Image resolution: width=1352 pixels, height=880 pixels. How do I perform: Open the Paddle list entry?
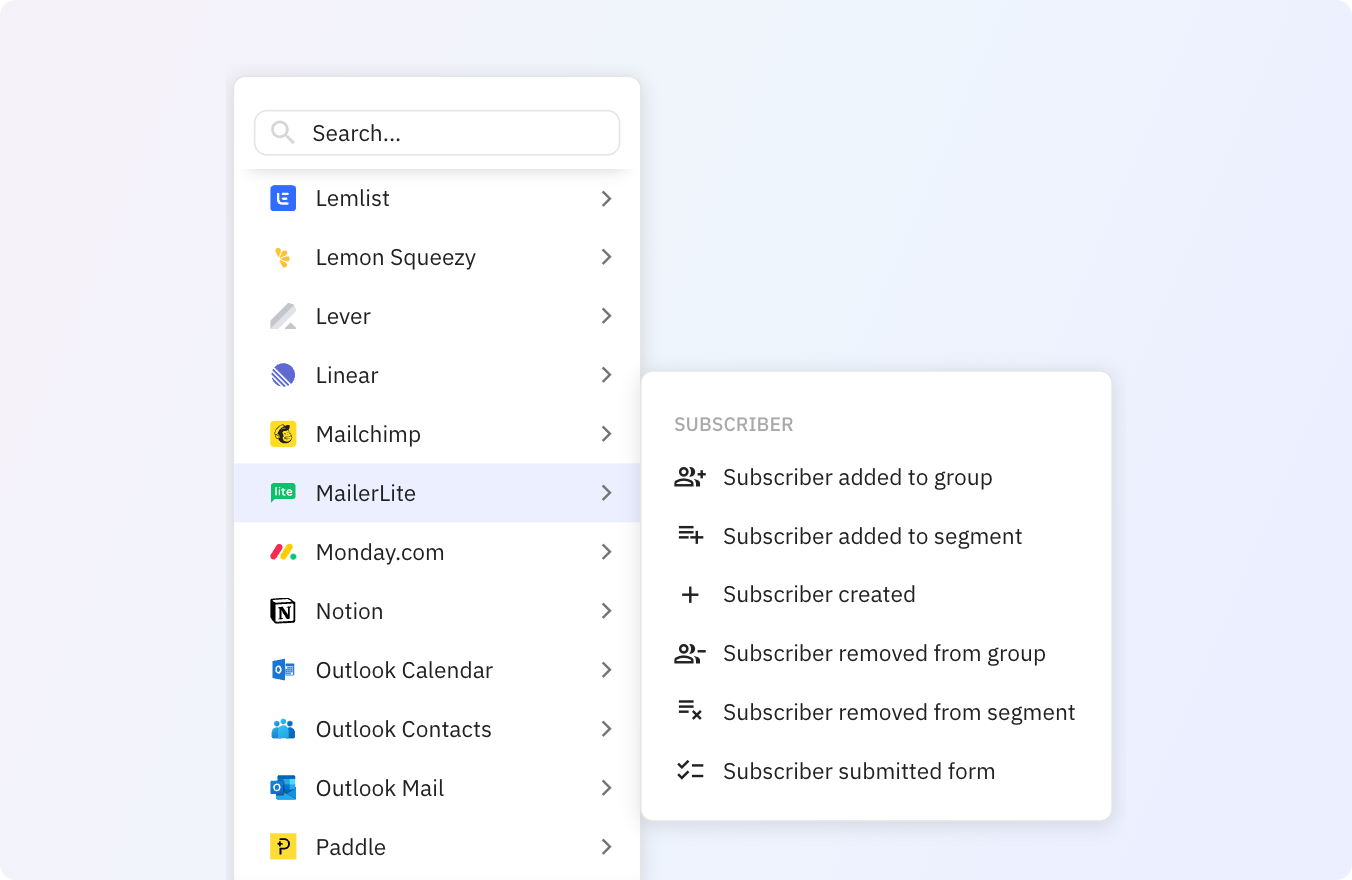(x=437, y=847)
